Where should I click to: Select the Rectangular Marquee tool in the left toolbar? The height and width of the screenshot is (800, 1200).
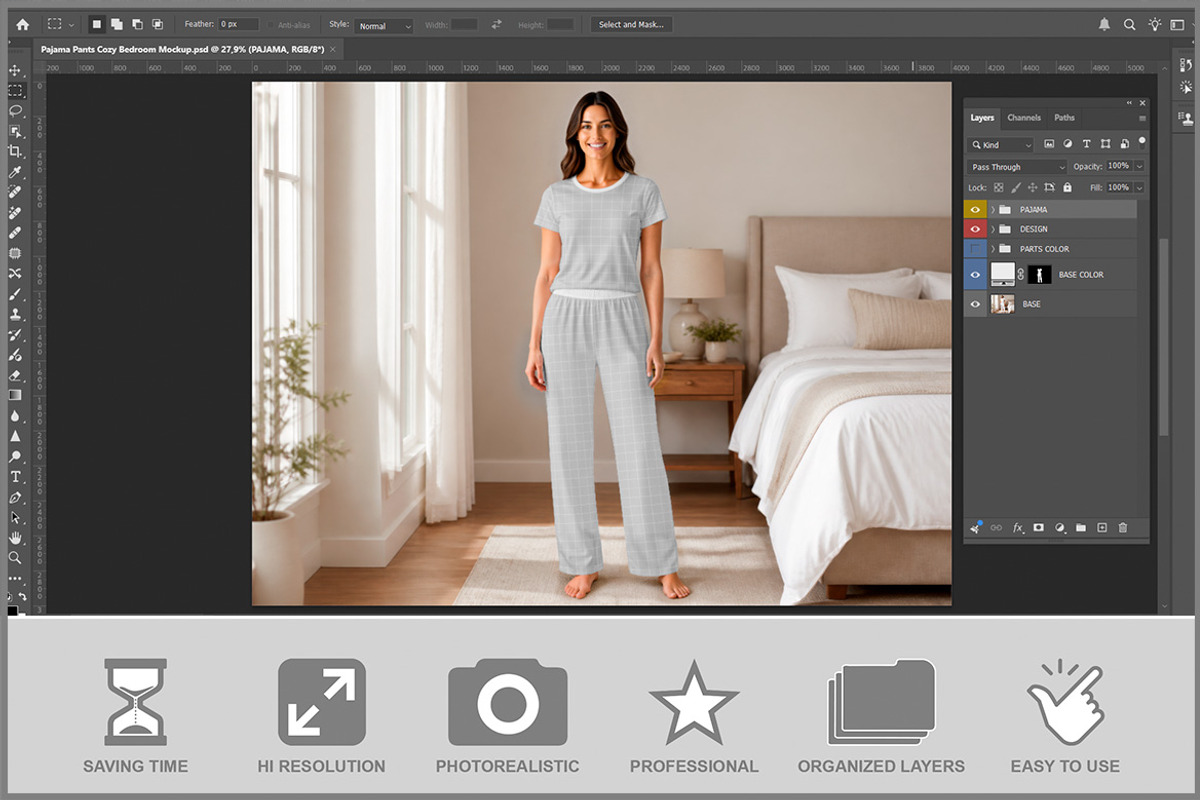point(15,90)
